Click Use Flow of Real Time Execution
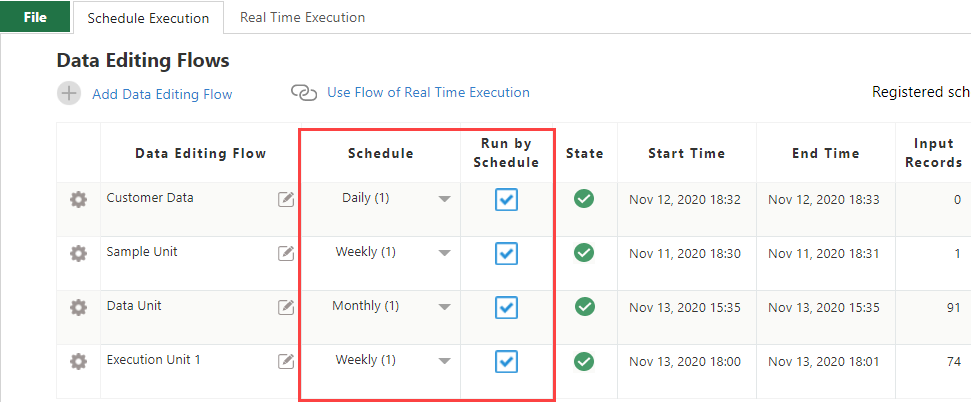971x402 pixels. pyautogui.click(x=429, y=92)
